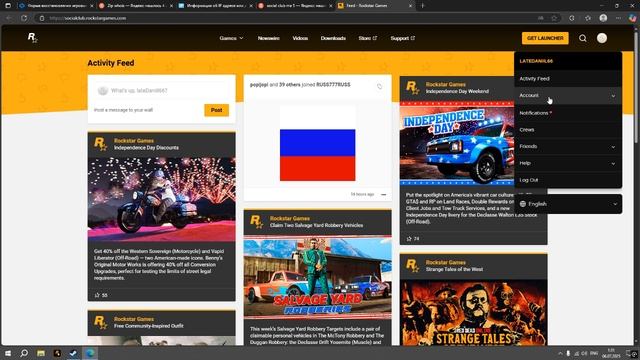This screenshot has width=640, height=360.
Task: Select Log Out in the profile menu
Action: [x=568, y=180]
